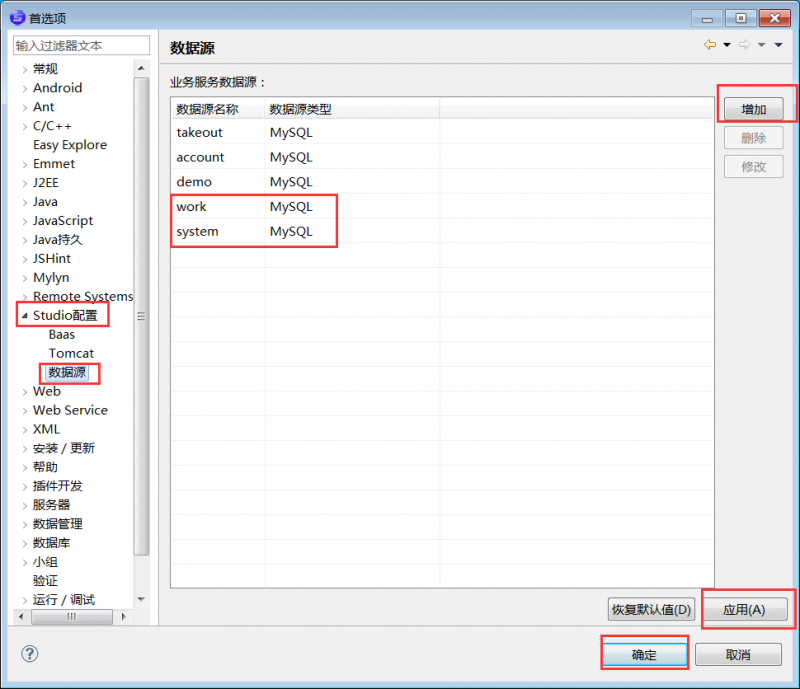
Task: Select Remote Systems in the tree
Action: tap(83, 297)
